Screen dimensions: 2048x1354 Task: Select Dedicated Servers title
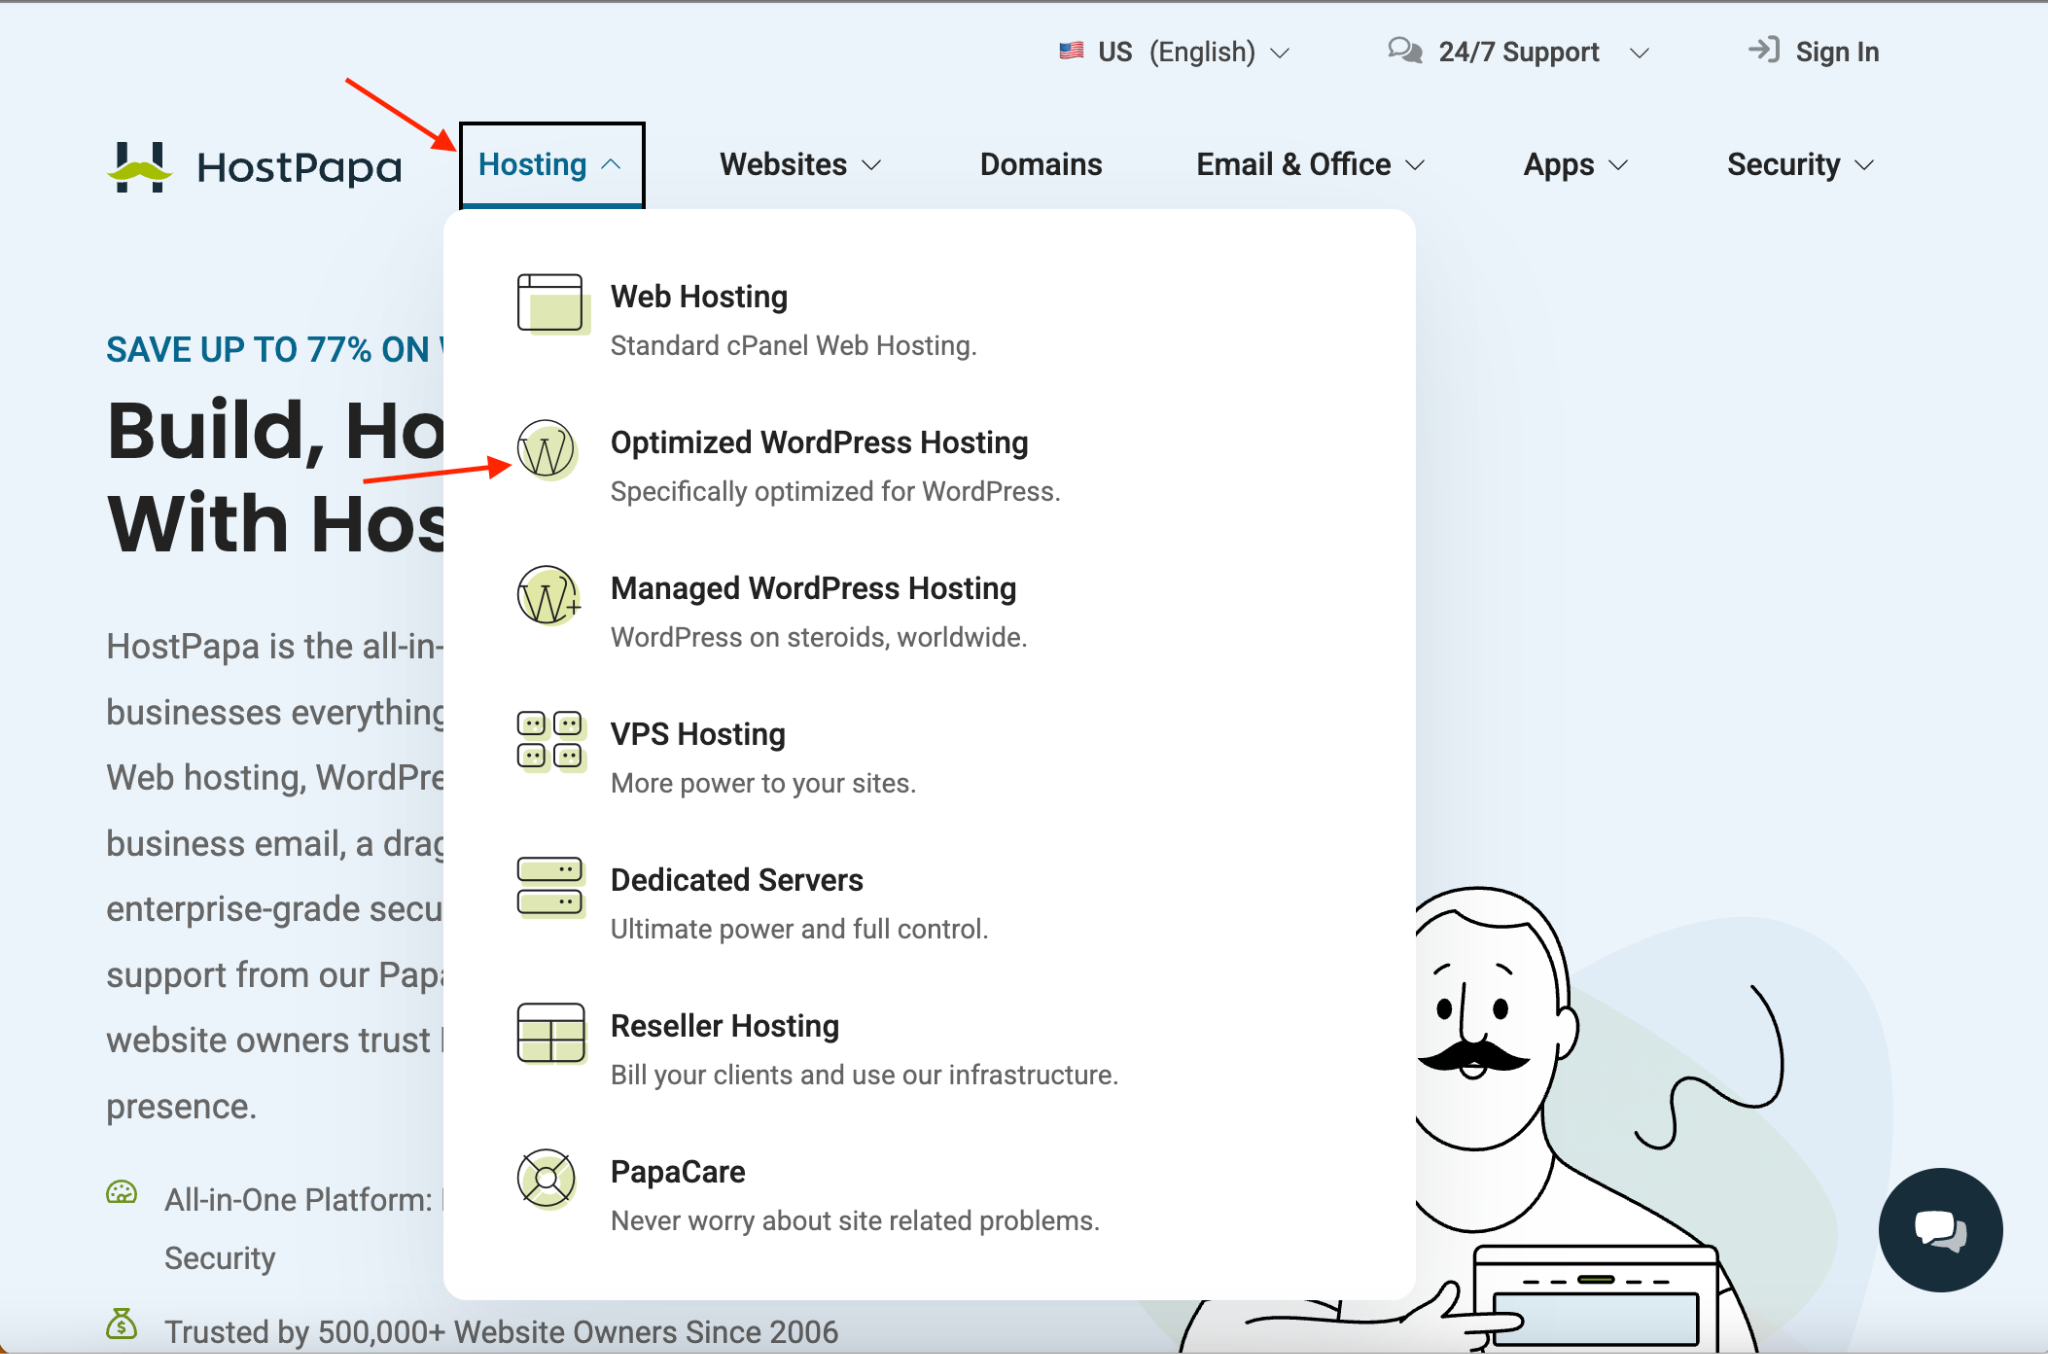click(737, 880)
